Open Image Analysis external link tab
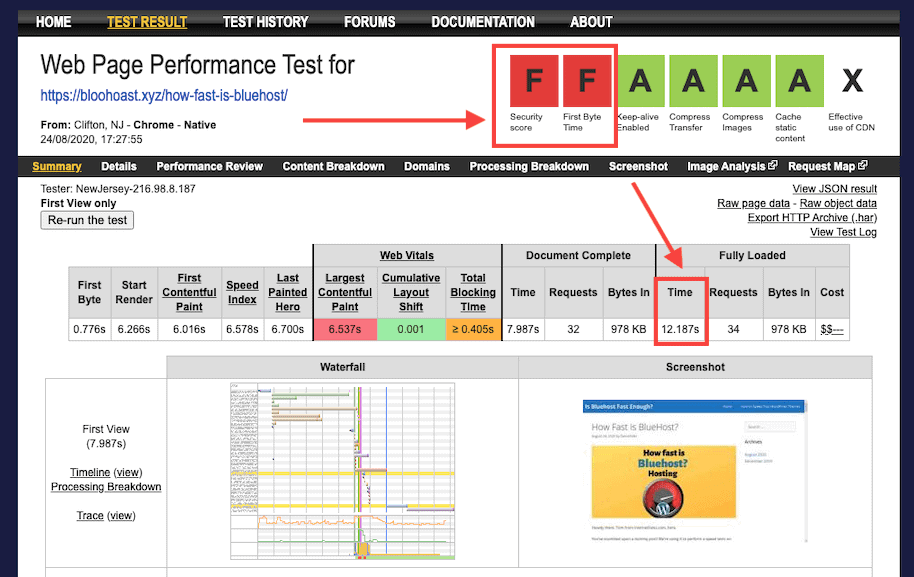Screen dimensions: 914x577 (732, 166)
